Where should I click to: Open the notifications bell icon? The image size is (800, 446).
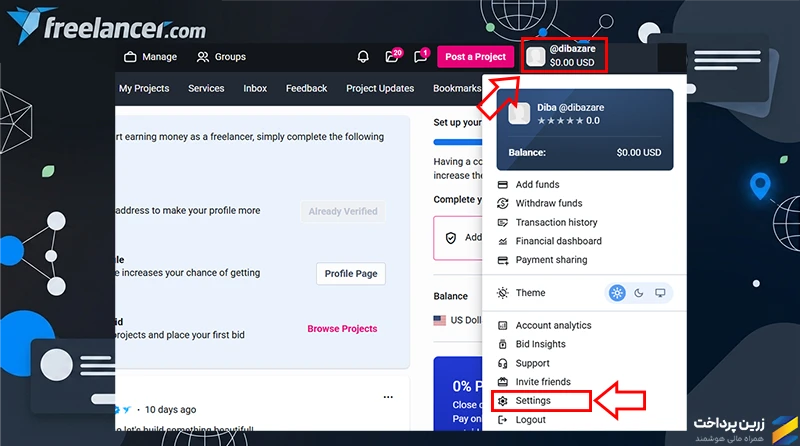tap(363, 57)
